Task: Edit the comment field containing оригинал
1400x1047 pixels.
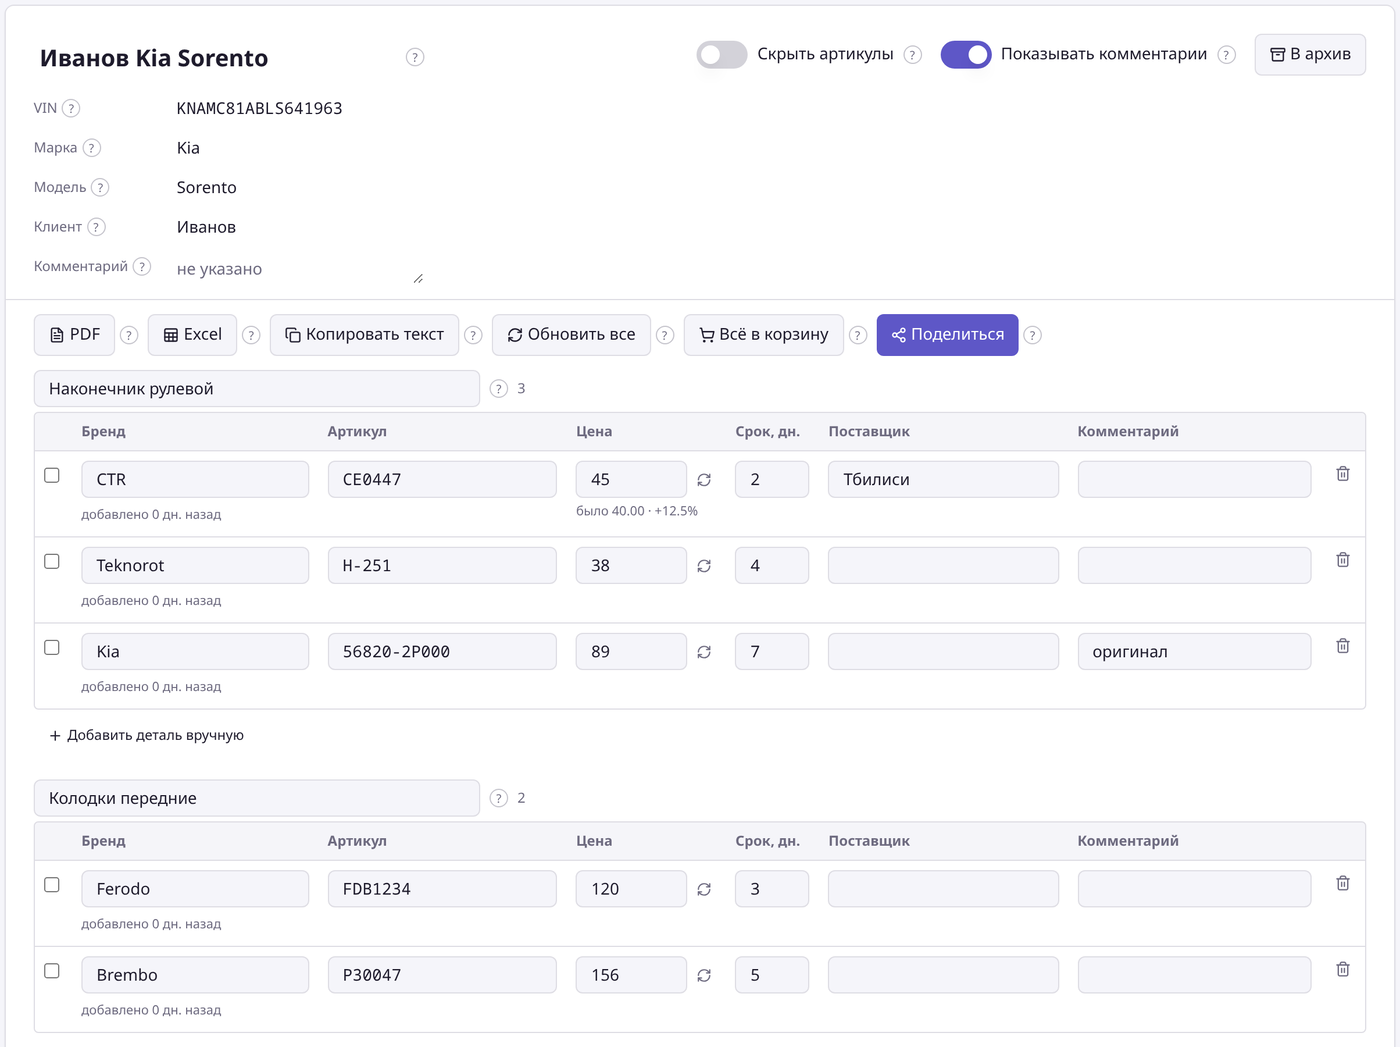Action: [x=1194, y=652]
